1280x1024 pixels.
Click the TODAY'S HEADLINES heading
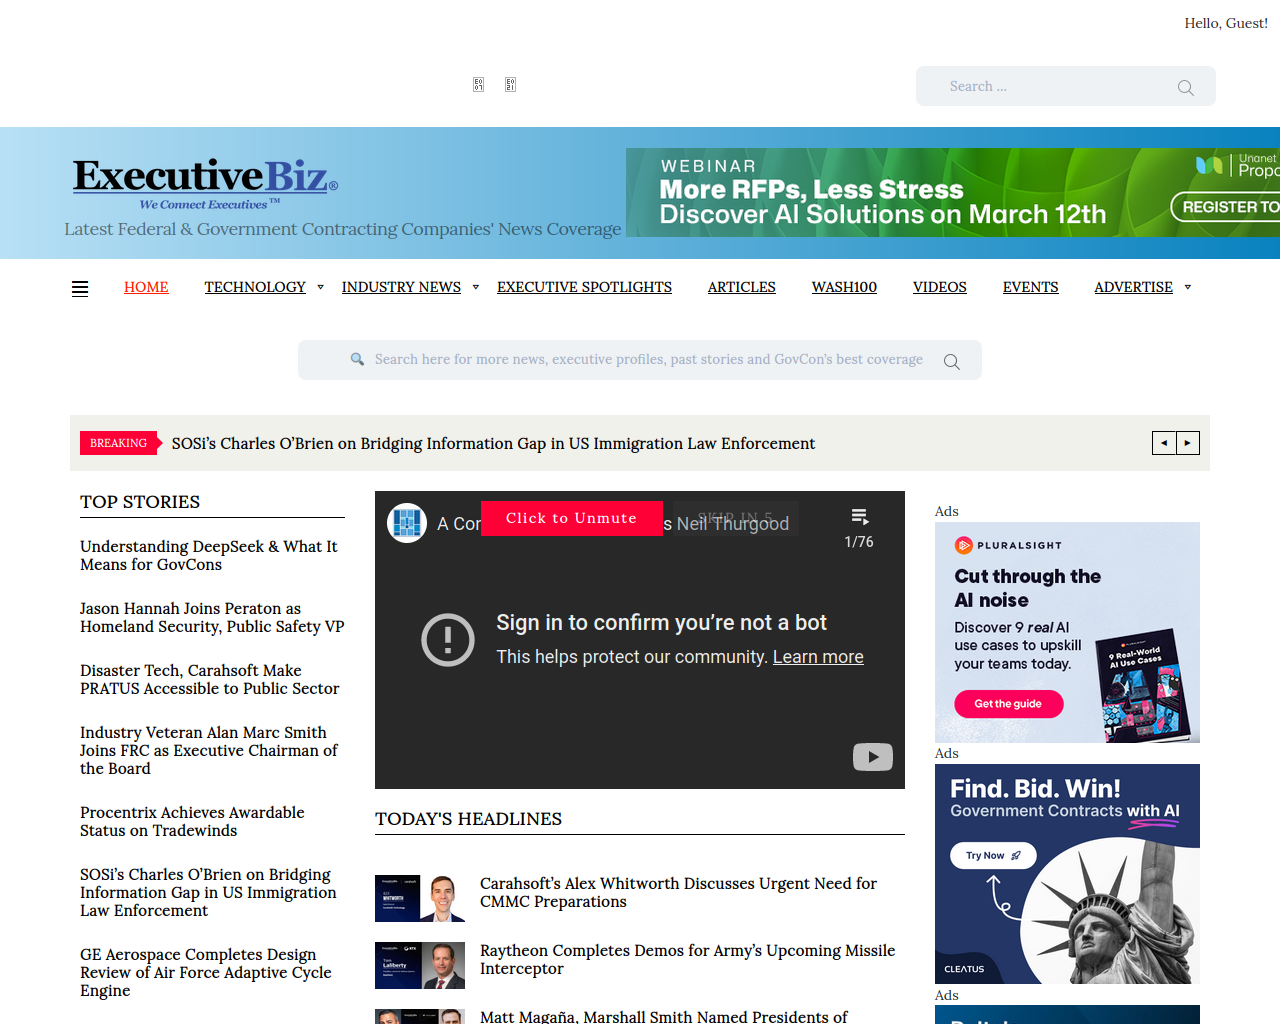pyautogui.click(x=468, y=819)
